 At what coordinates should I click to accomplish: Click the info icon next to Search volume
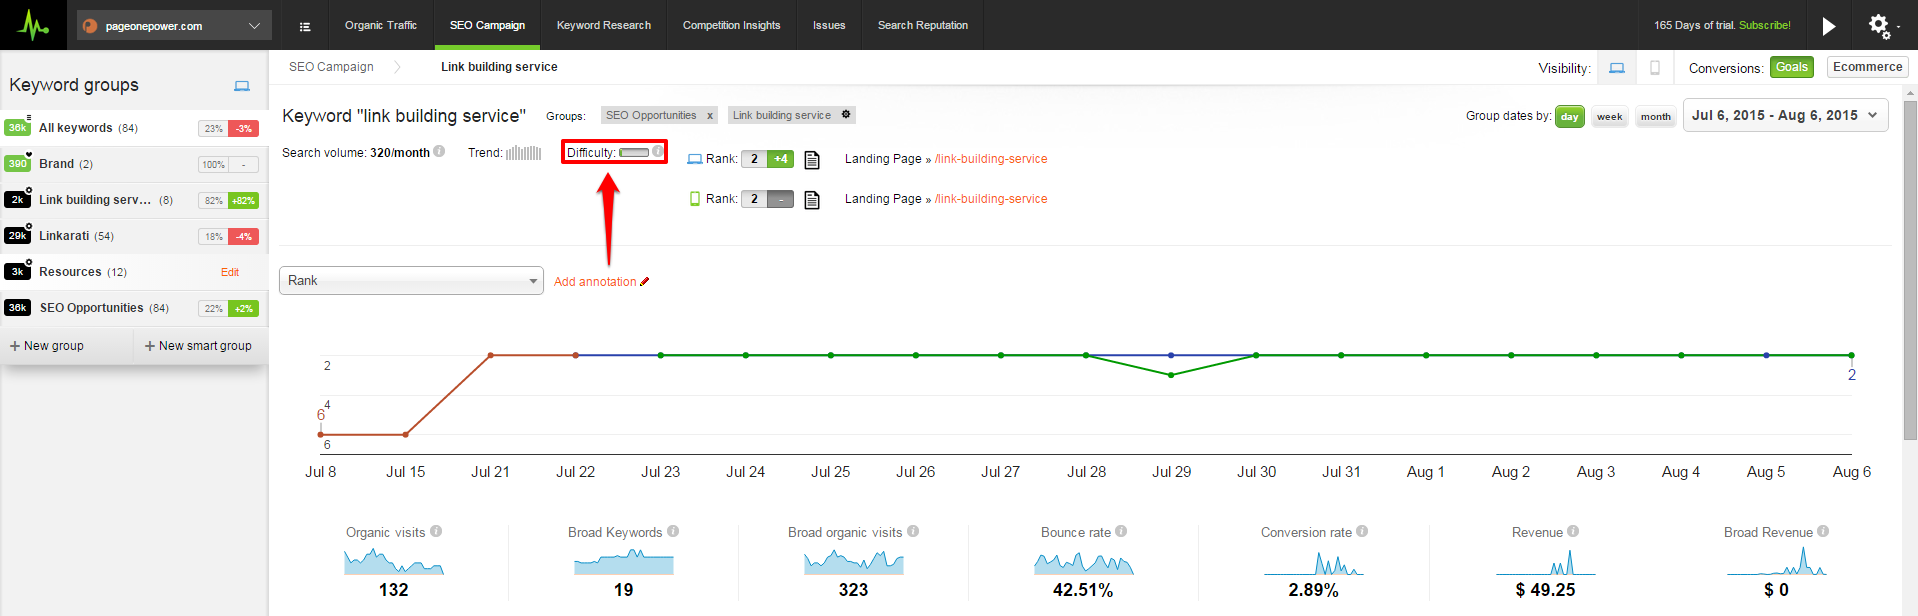pyautogui.click(x=439, y=152)
